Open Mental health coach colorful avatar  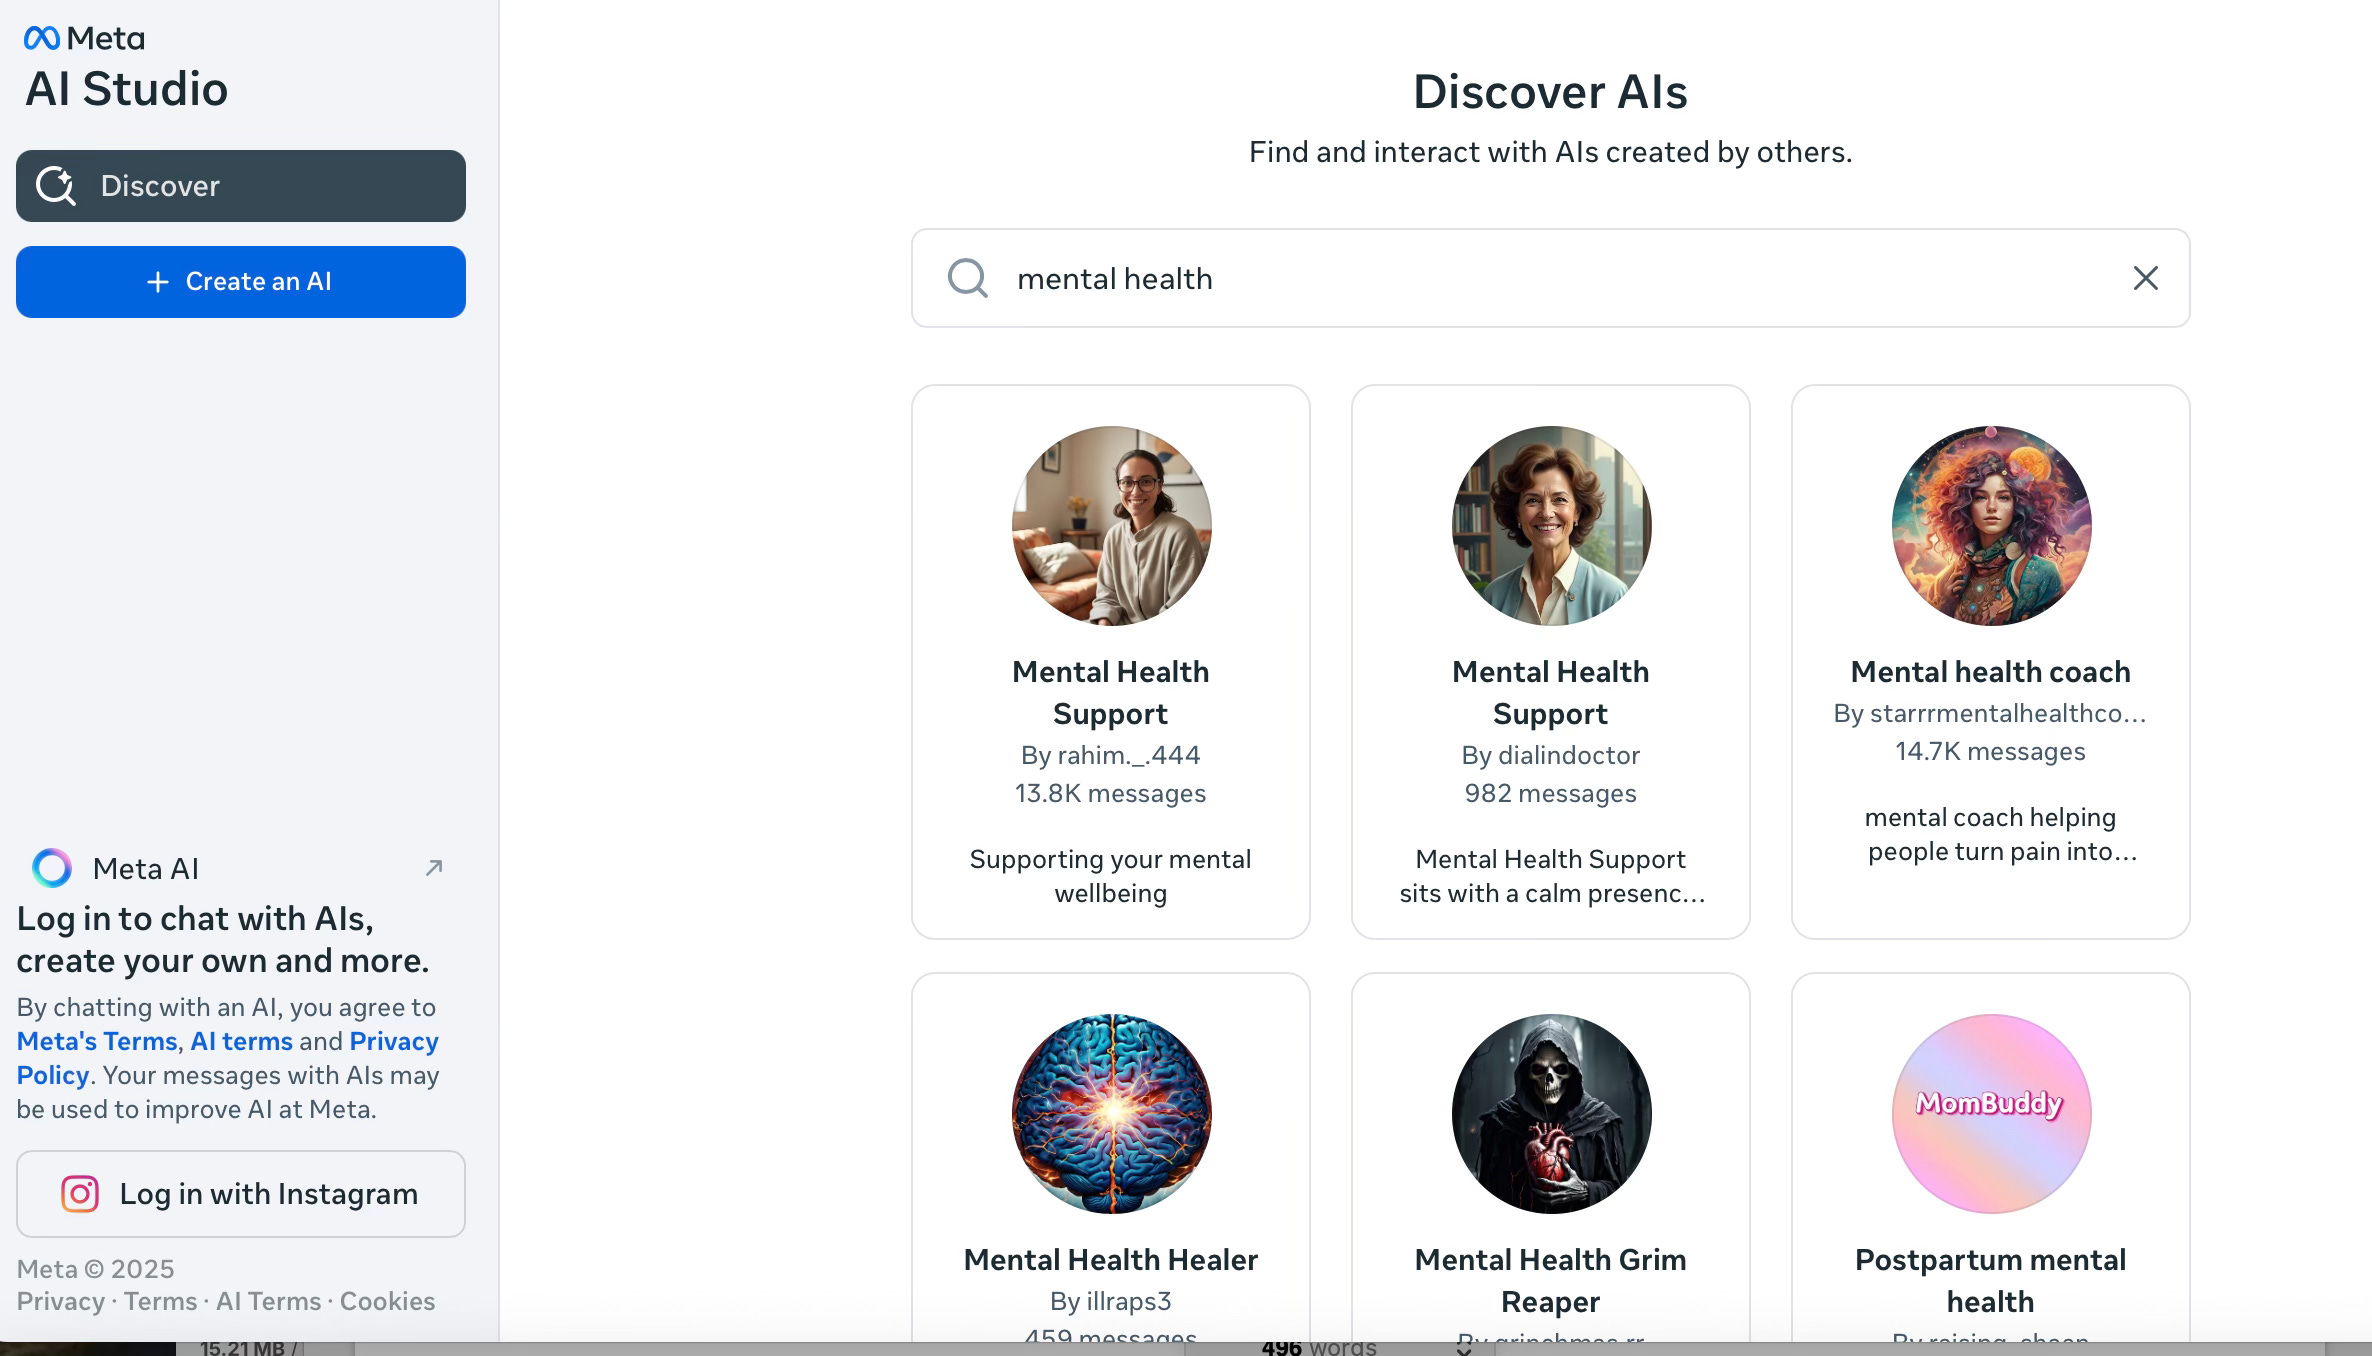pyautogui.click(x=1990, y=526)
